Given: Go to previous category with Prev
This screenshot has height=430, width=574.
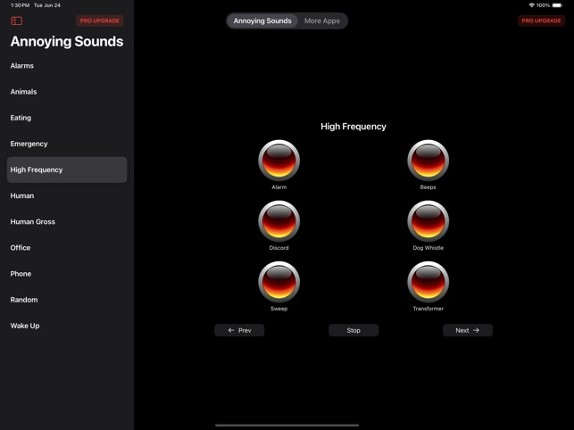Looking at the screenshot, I should tap(239, 330).
